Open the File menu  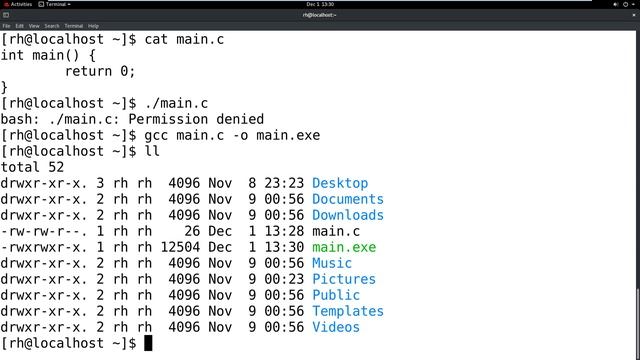7,26
